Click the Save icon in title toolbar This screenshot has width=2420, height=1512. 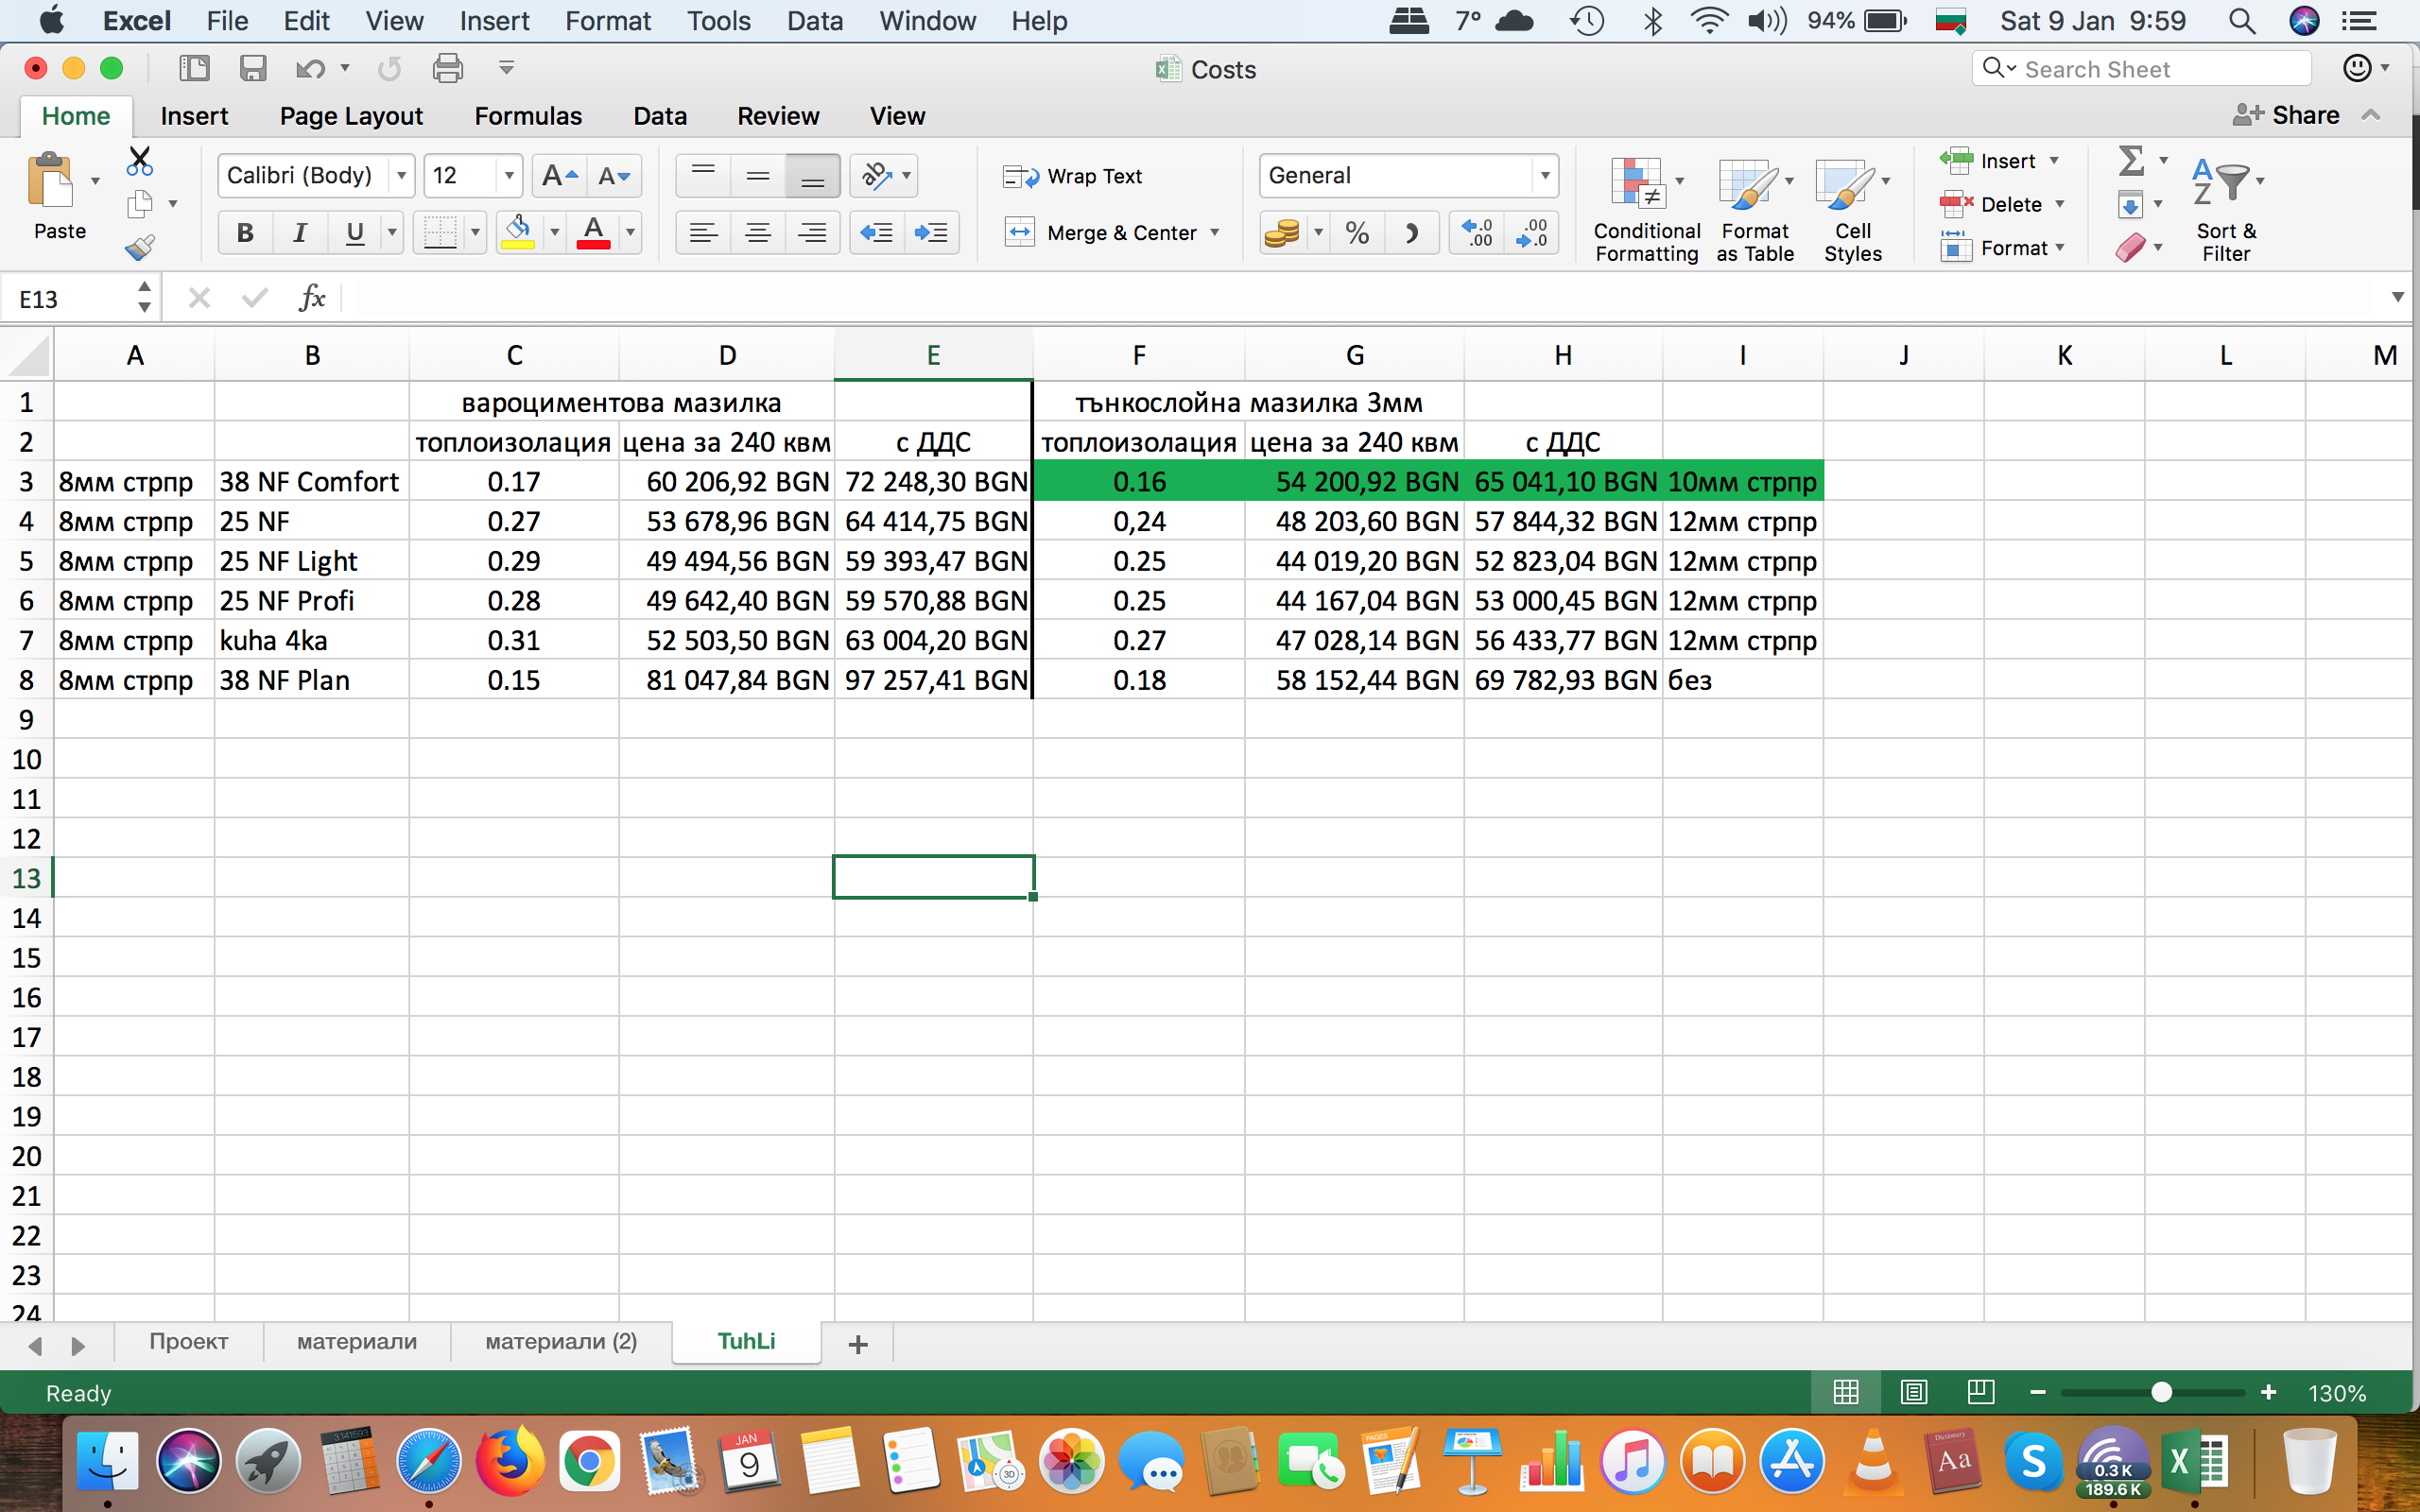coord(252,68)
